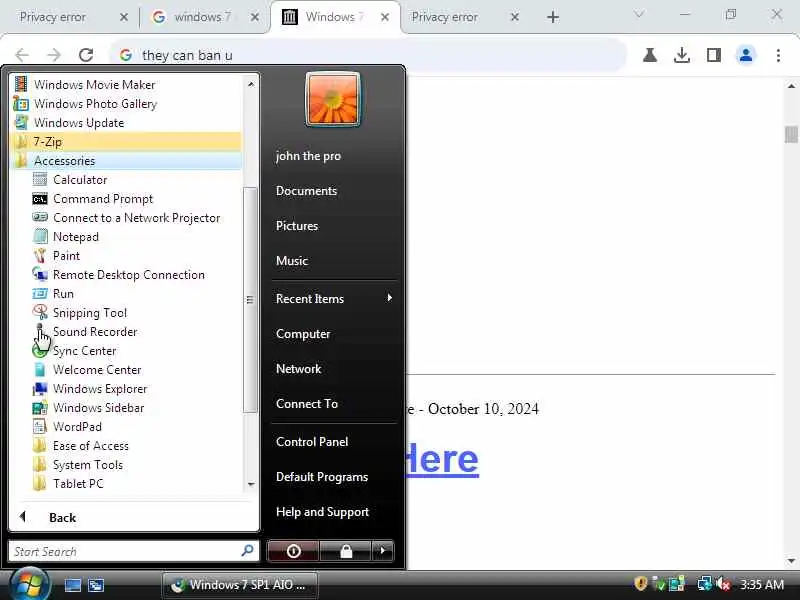Open john the pro user folder
The height and width of the screenshot is (600, 800).
coord(308,156)
